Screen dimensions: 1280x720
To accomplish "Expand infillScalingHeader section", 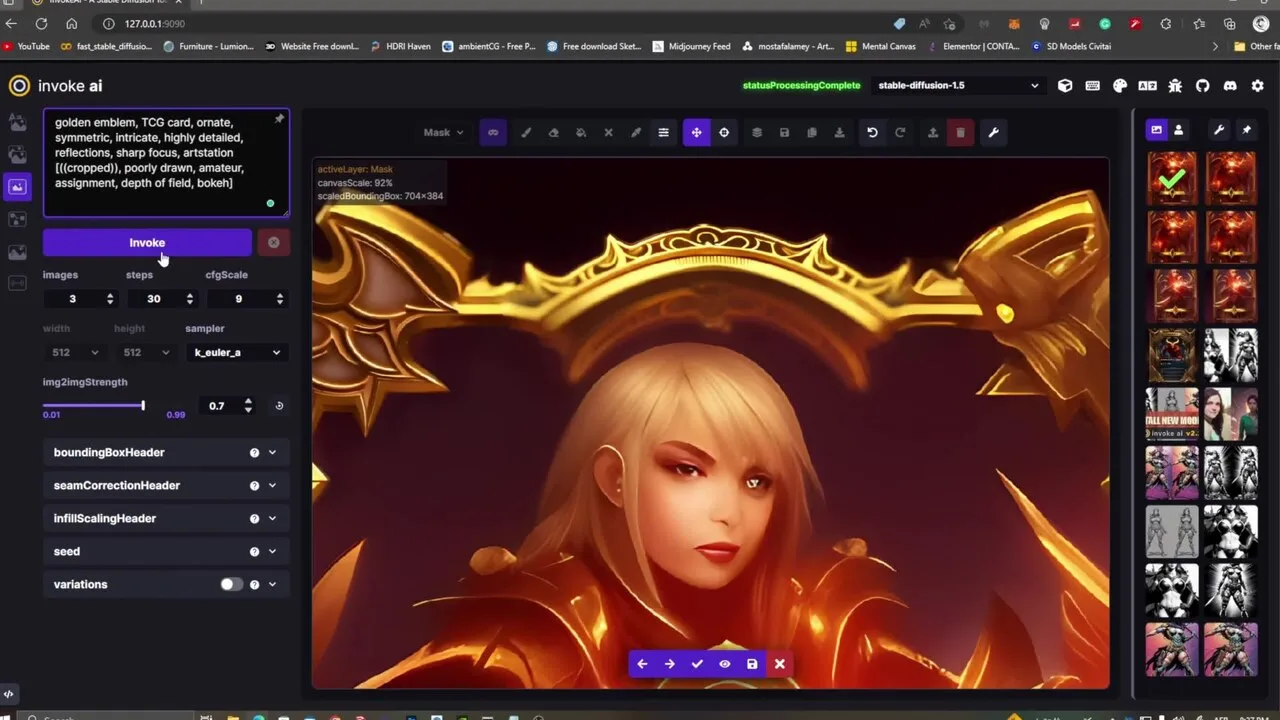I will coord(166,519).
